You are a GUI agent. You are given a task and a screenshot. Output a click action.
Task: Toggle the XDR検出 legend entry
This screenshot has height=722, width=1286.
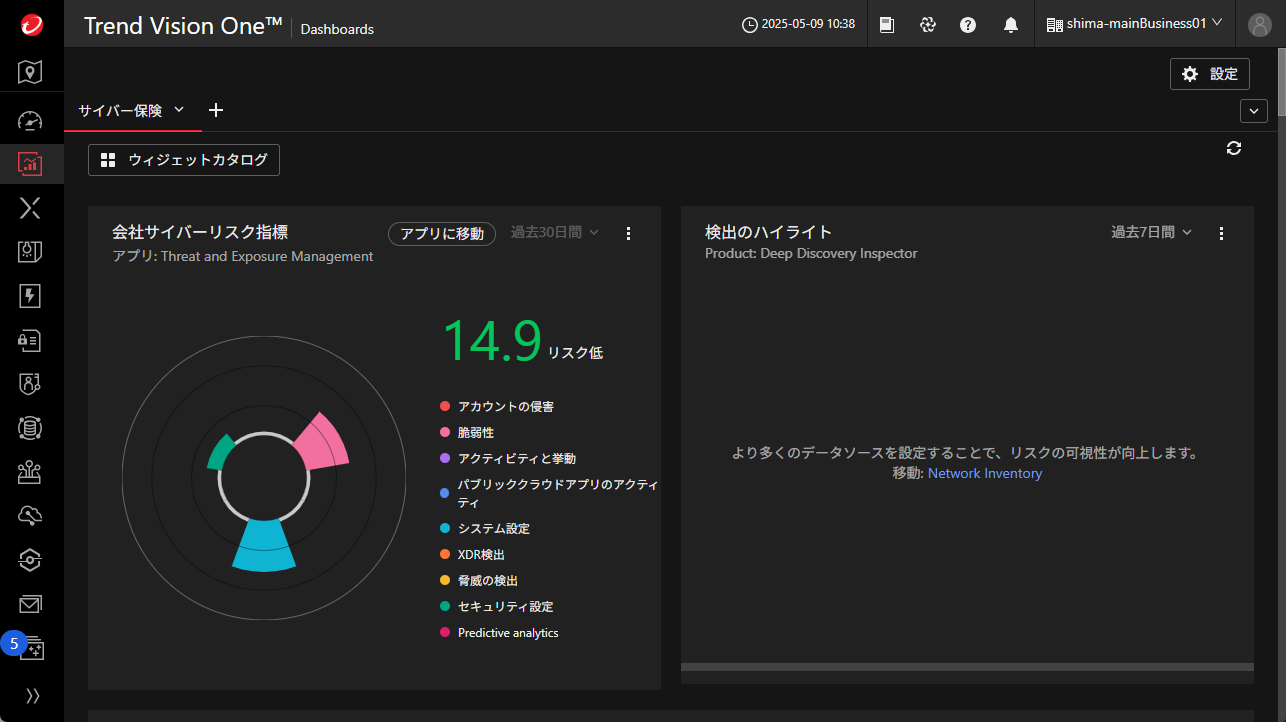(x=473, y=555)
